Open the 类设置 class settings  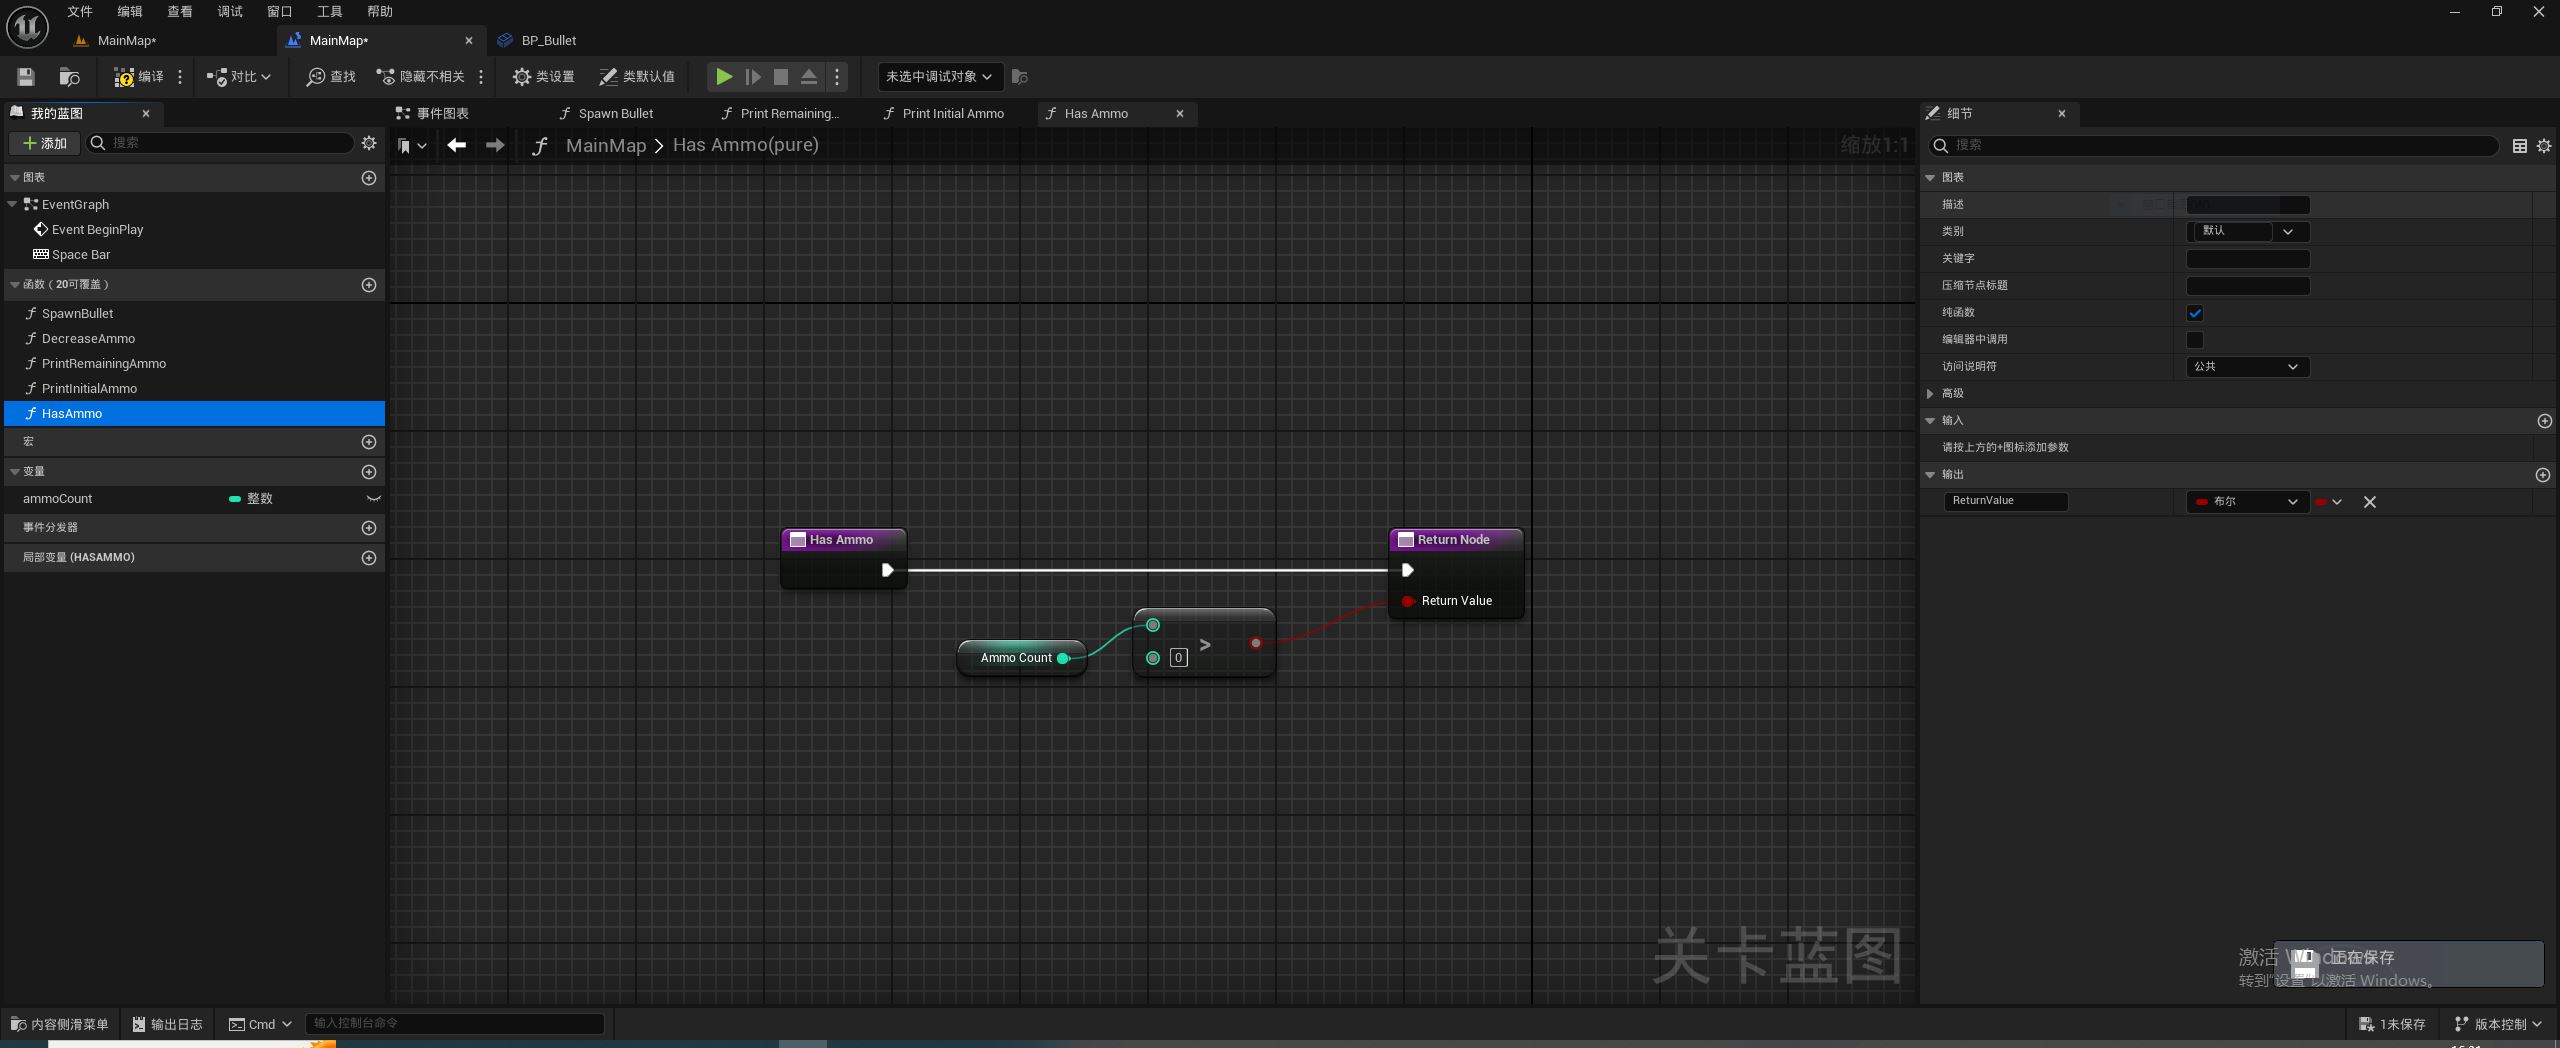(x=543, y=77)
